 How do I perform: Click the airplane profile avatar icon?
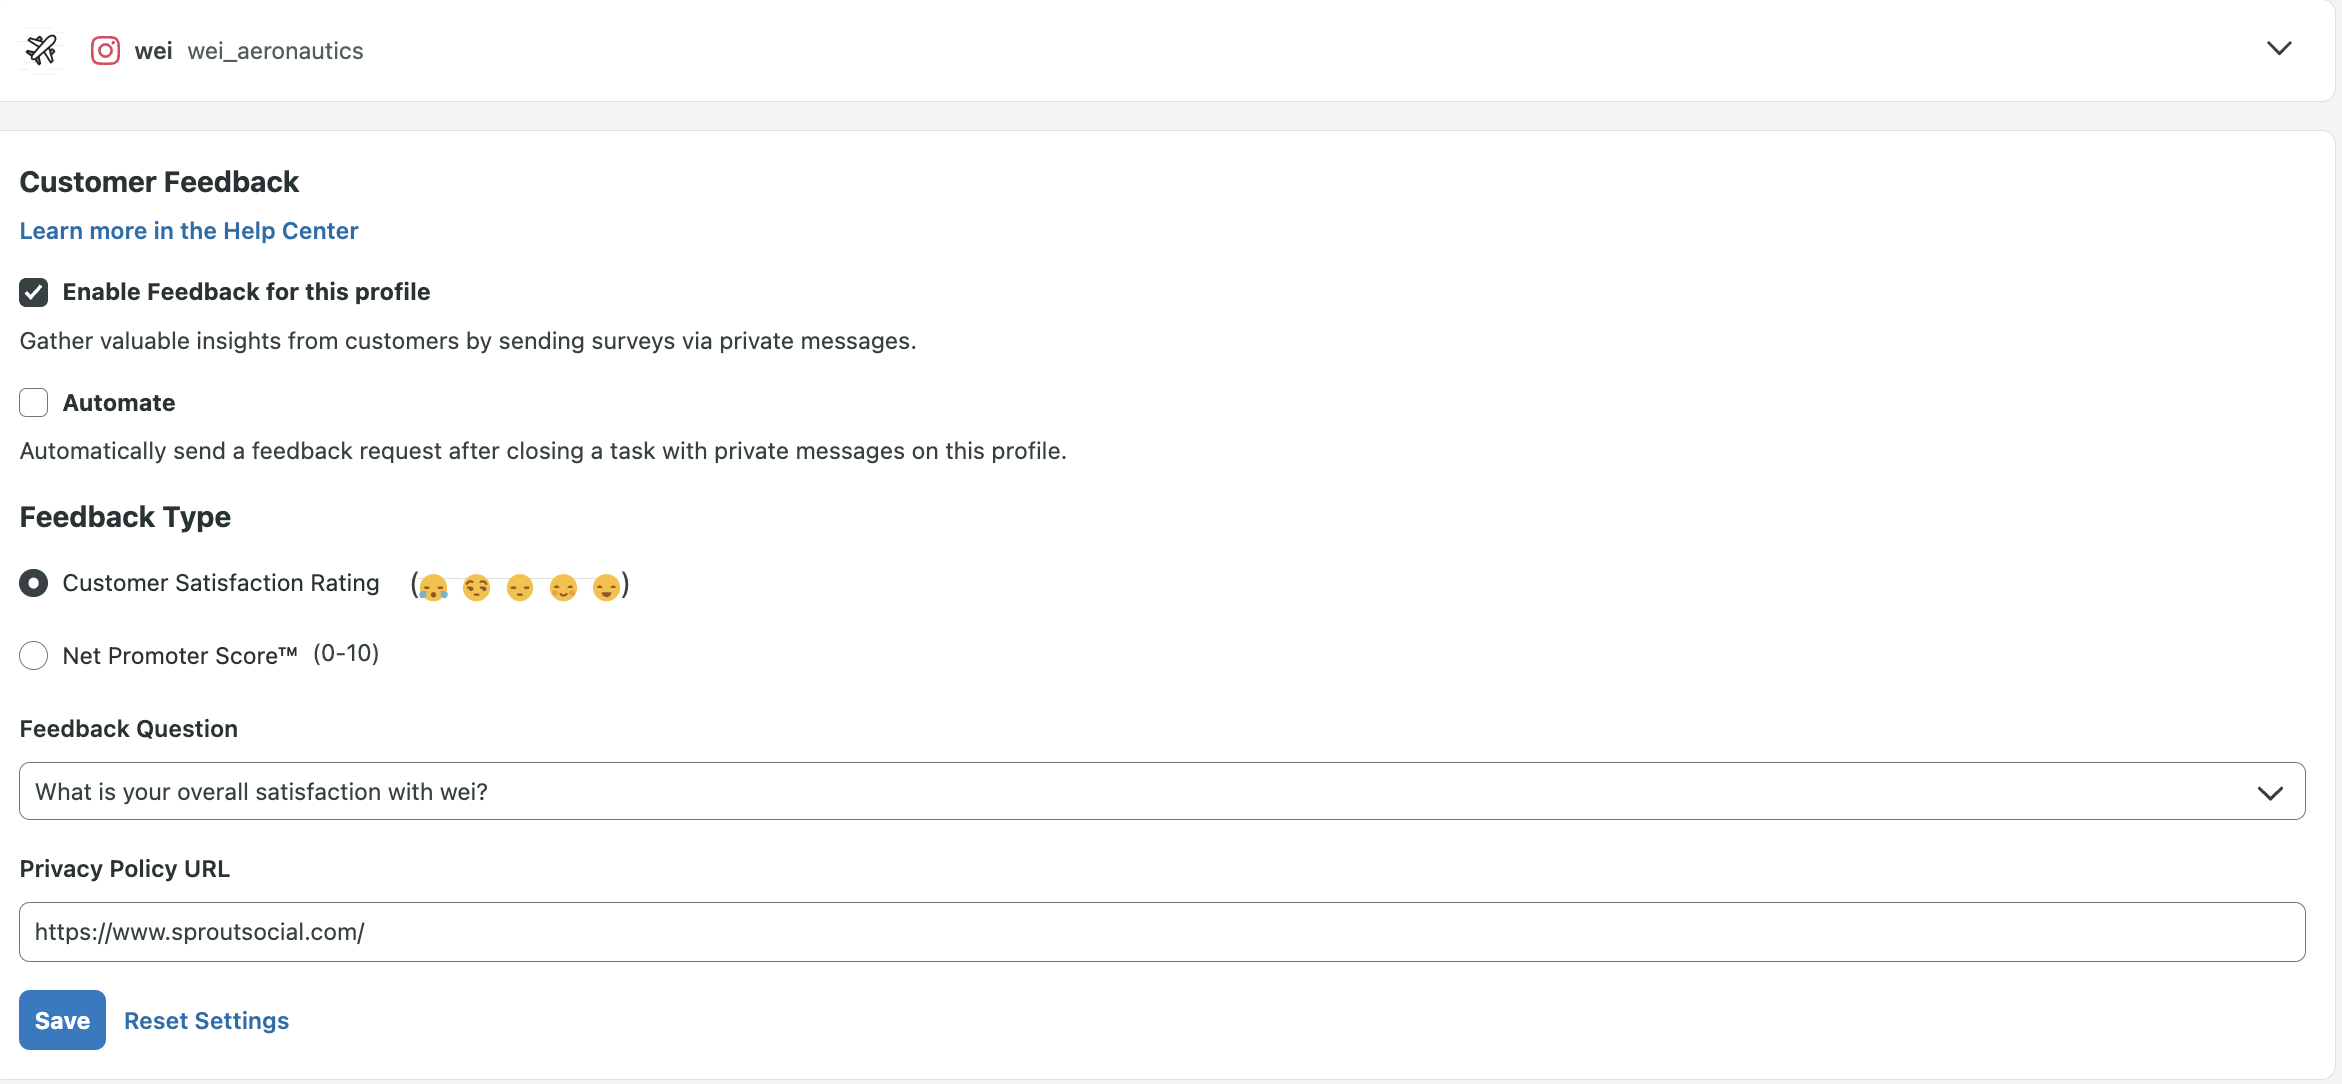[x=41, y=49]
